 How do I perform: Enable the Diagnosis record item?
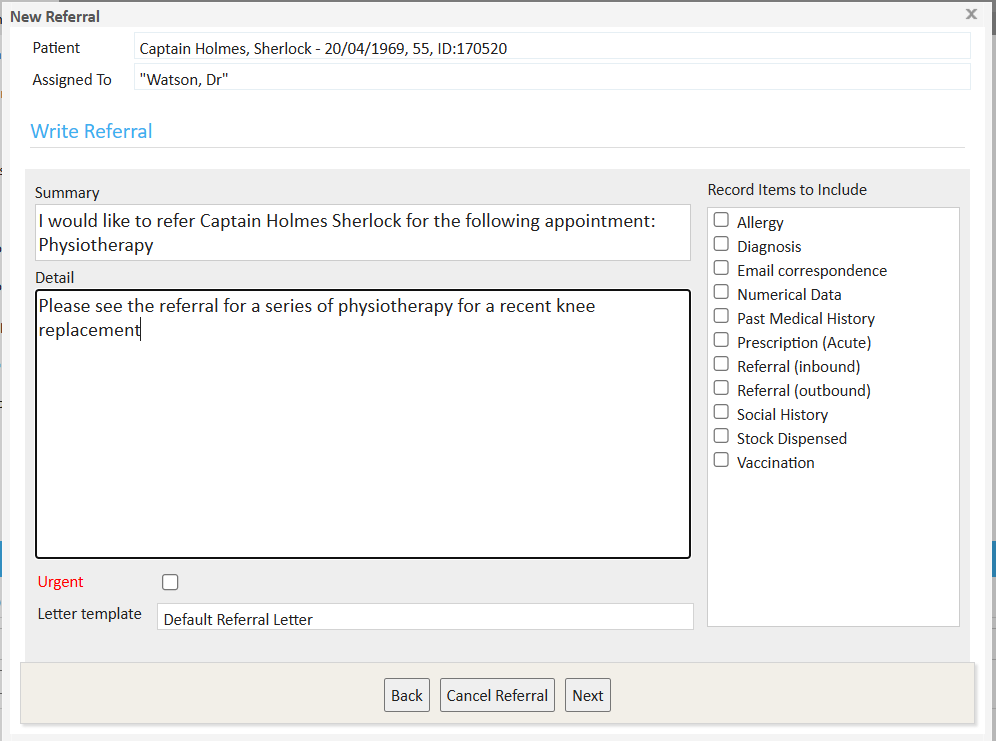pyautogui.click(x=721, y=245)
